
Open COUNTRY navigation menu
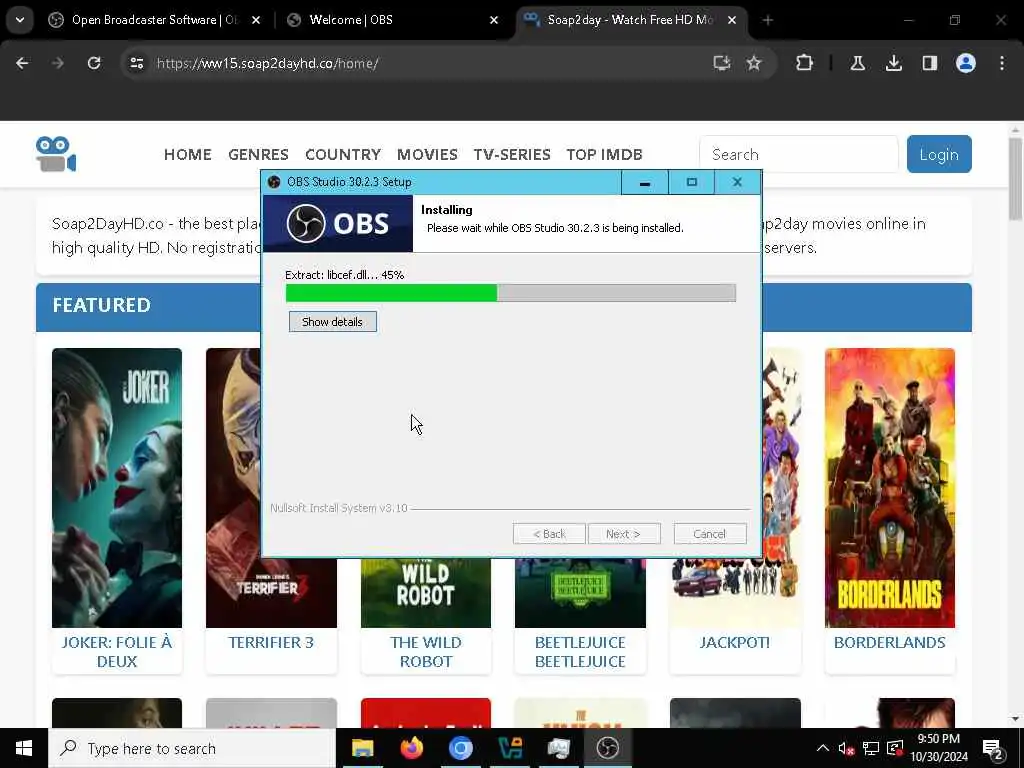click(343, 155)
